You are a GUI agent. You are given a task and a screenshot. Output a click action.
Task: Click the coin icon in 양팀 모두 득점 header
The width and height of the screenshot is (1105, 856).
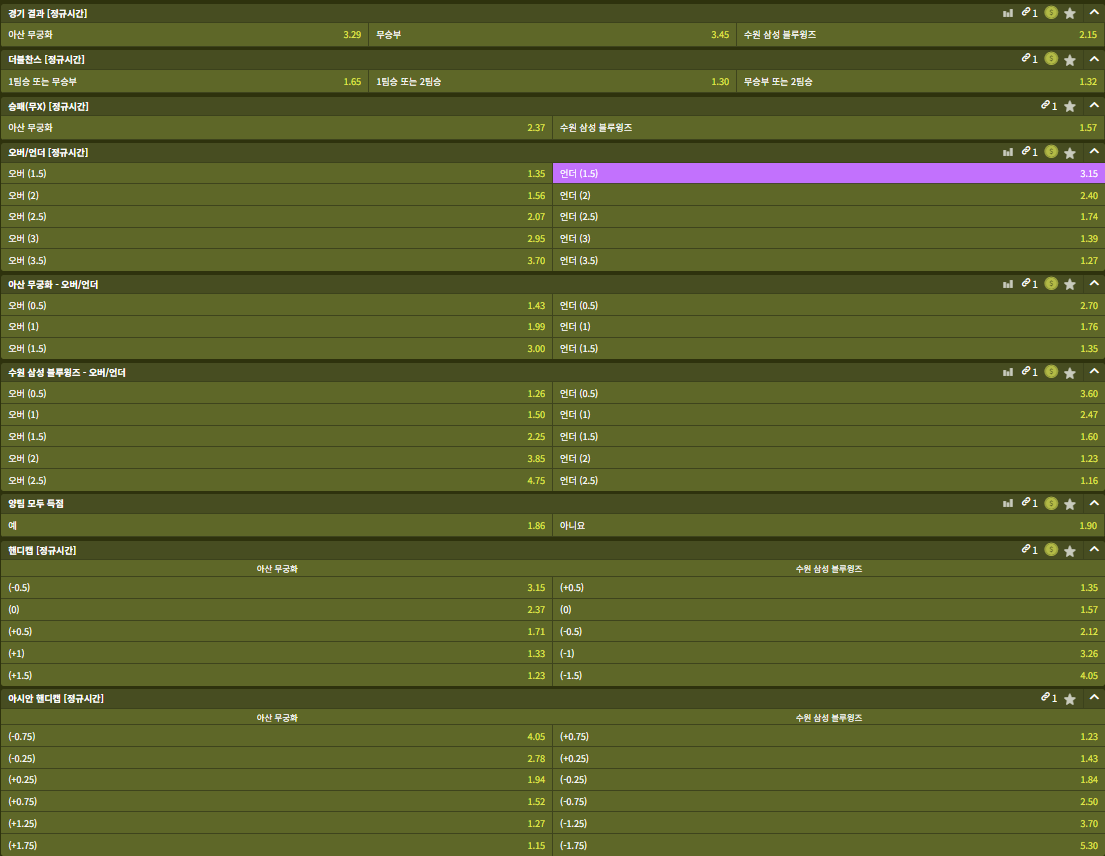(x=1051, y=503)
